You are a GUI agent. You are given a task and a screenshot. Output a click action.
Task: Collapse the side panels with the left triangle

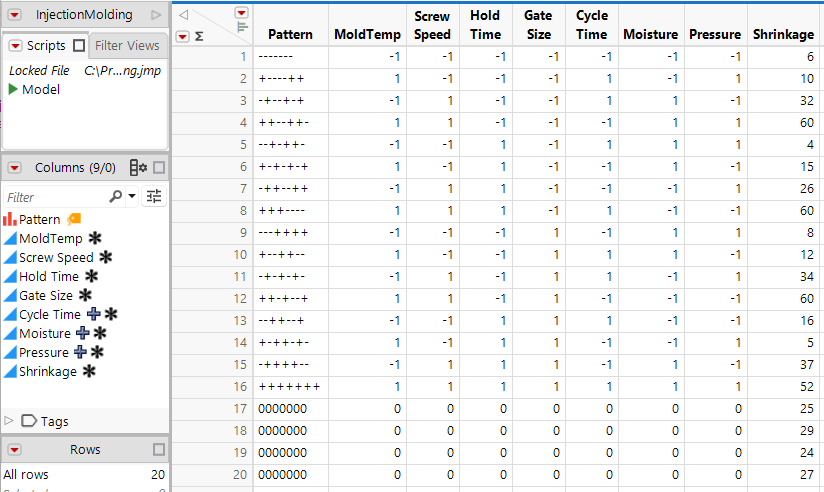tap(183, 14)
